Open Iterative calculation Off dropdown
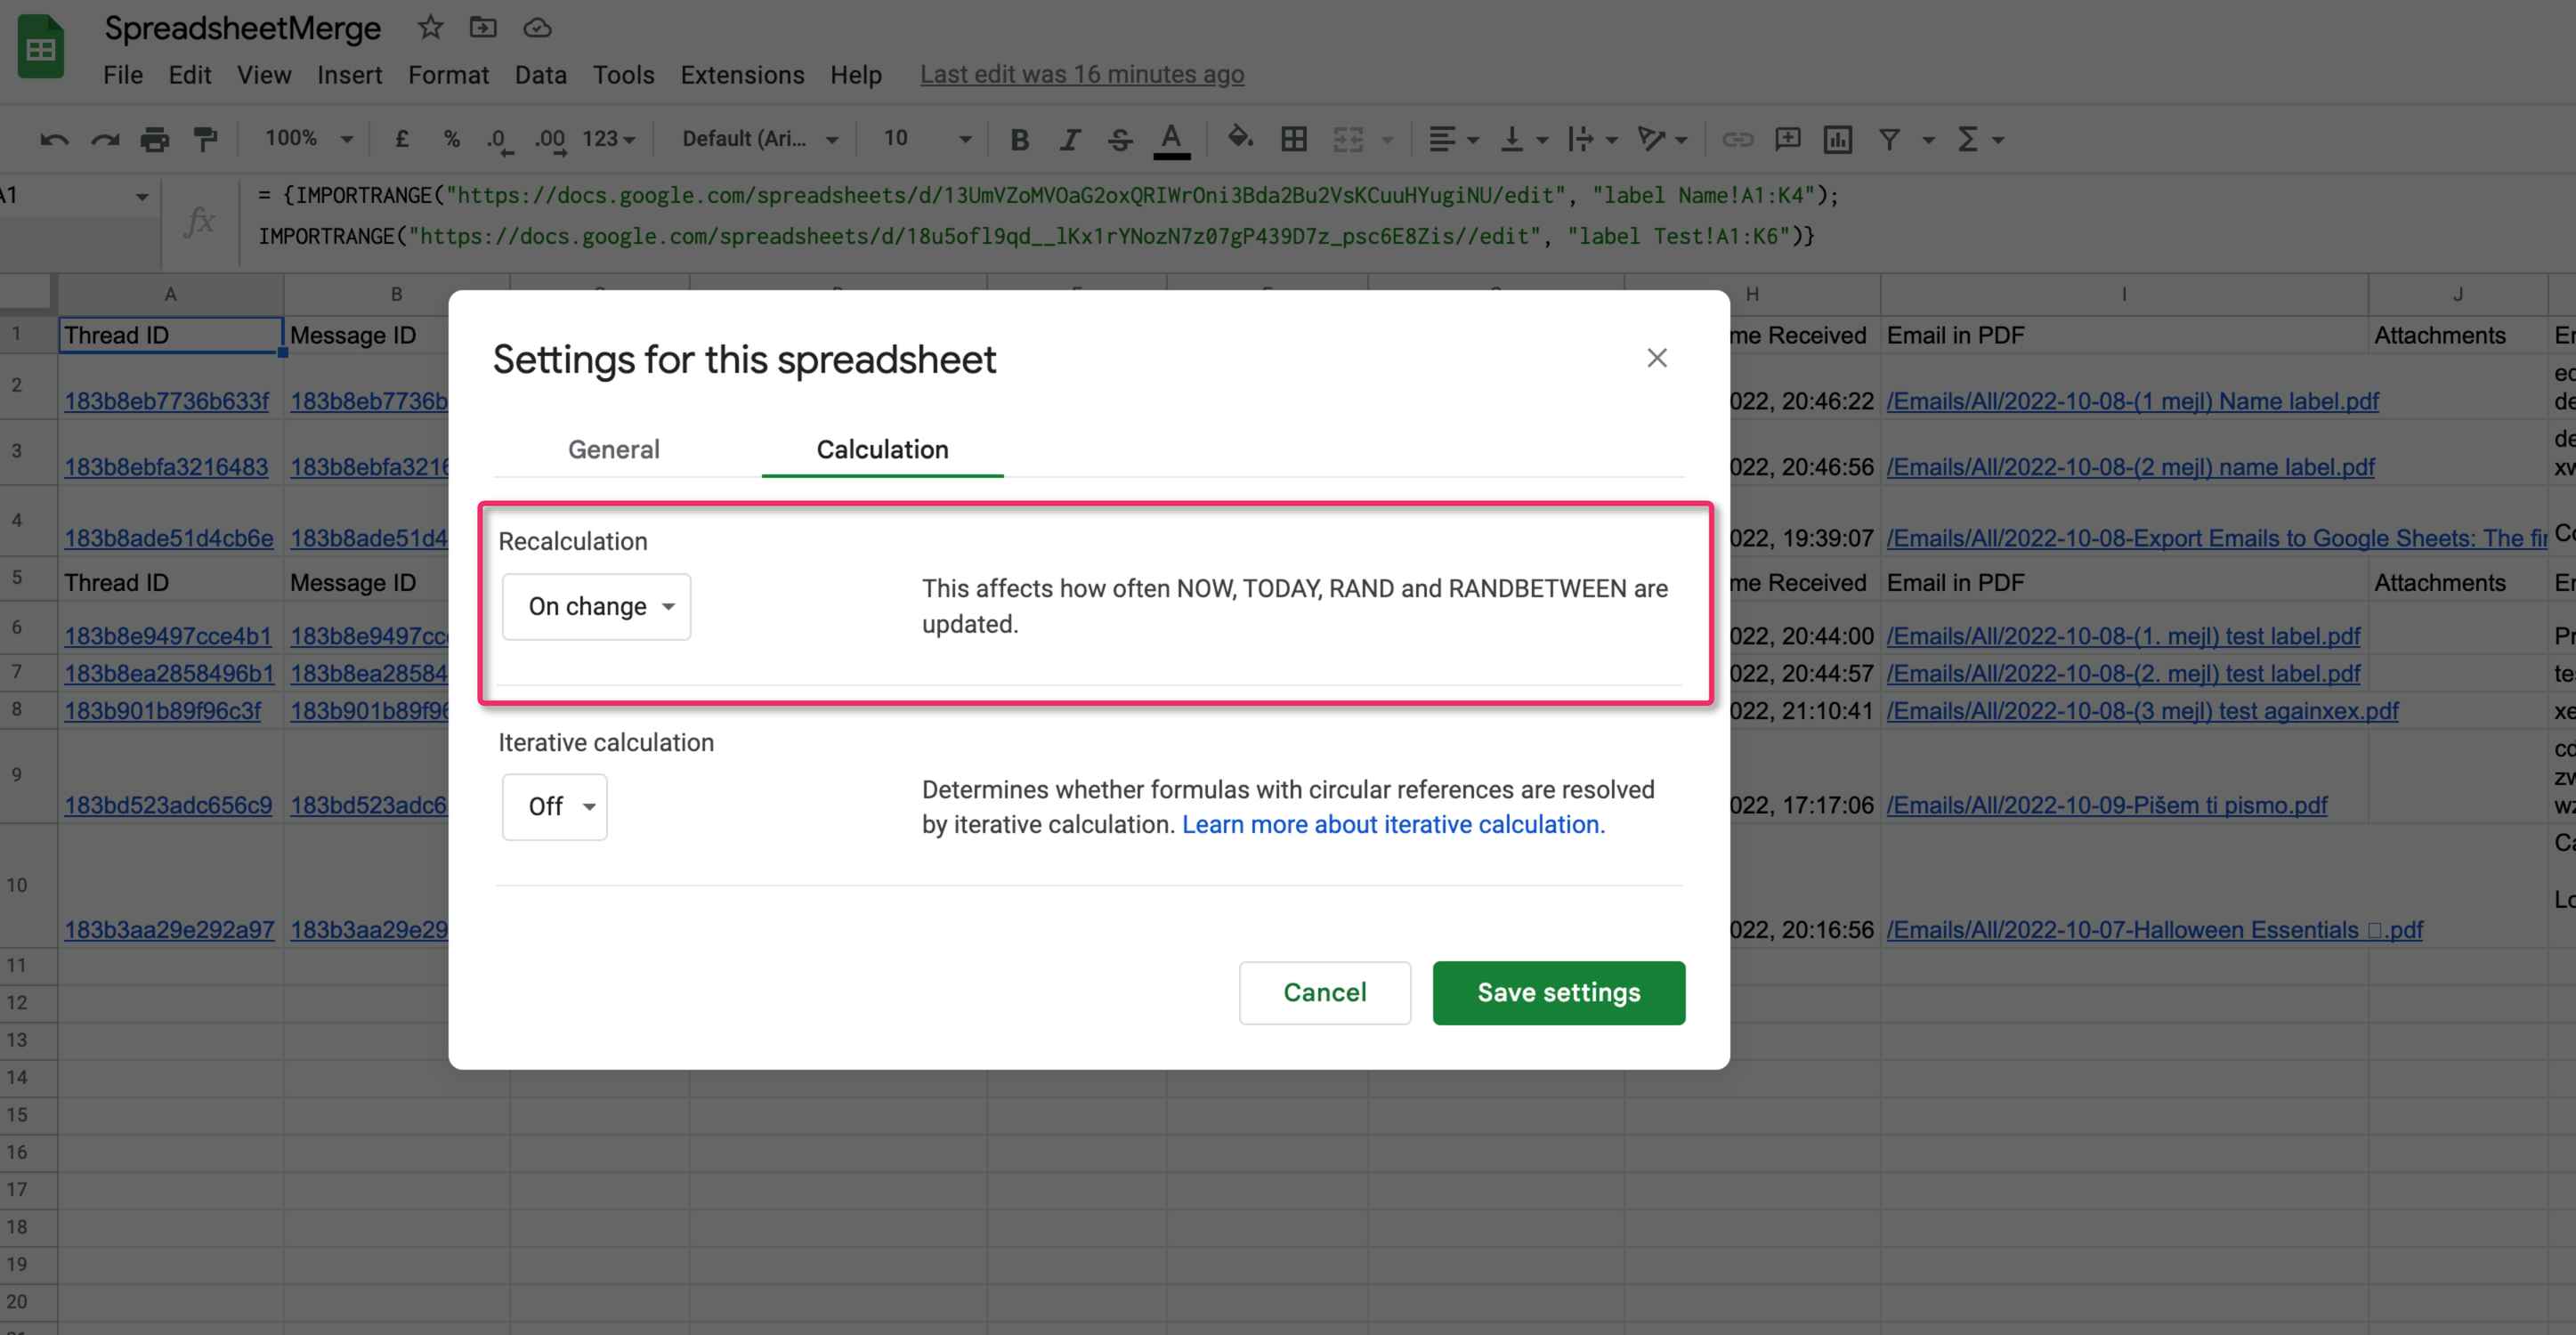The image size is (2576, 1335). (x=554, y=806)
